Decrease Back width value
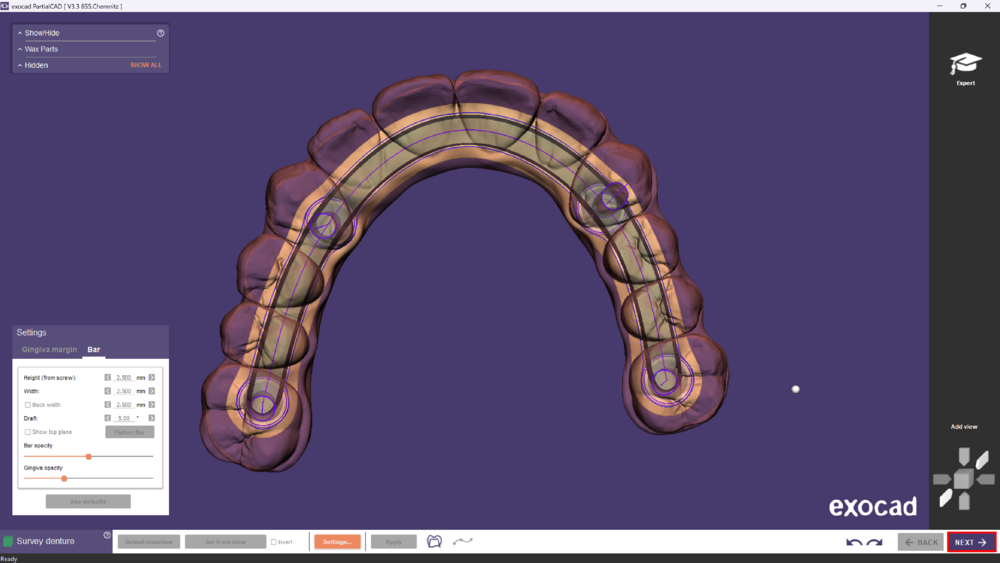Screen dimensions: 1000x563 pos(108,404)
